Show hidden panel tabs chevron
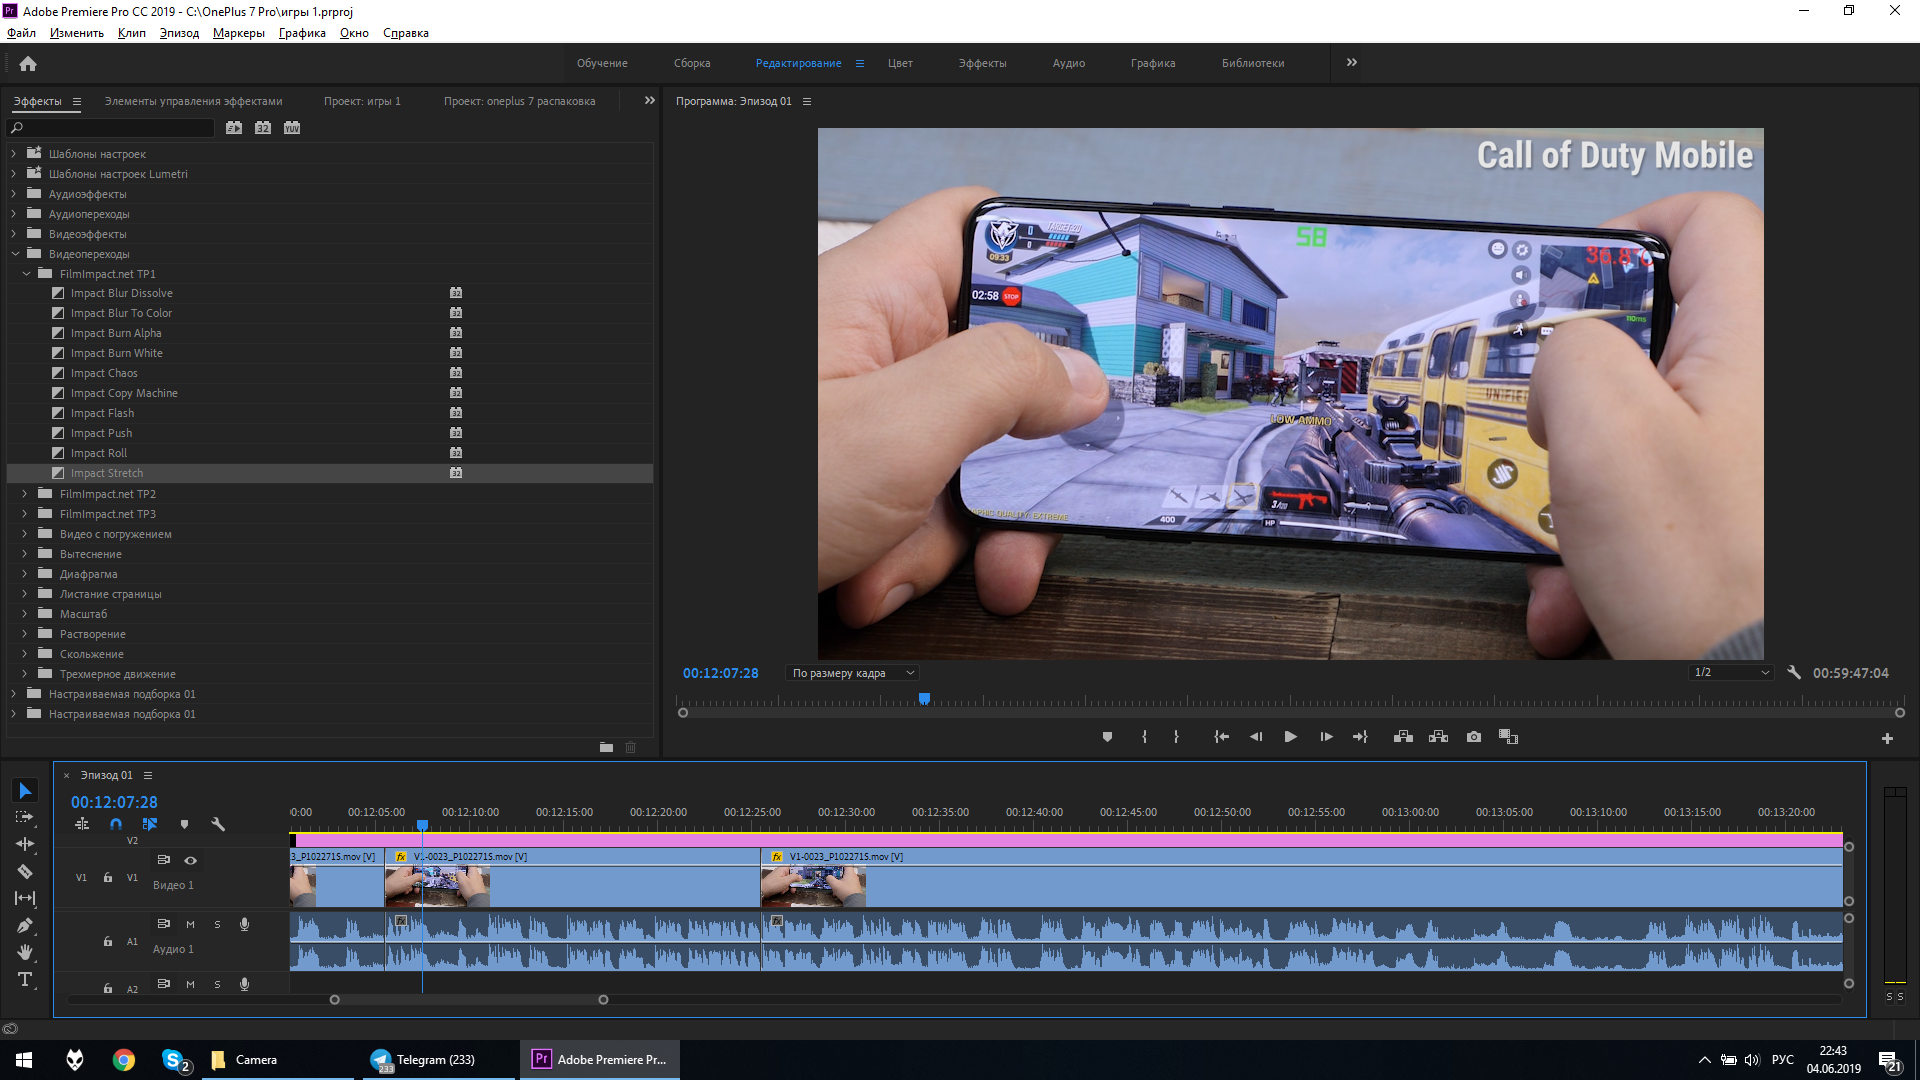1920x1080 pixels. point(649,101)
